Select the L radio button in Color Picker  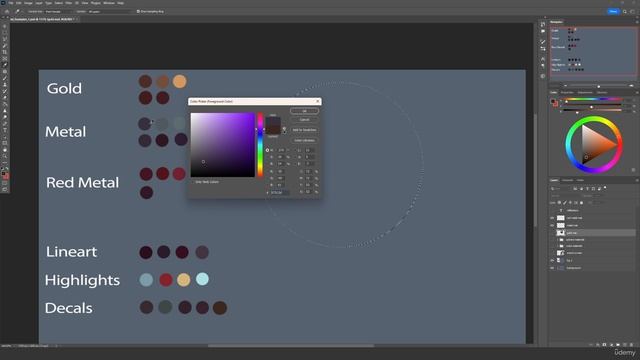click(296, 150)
